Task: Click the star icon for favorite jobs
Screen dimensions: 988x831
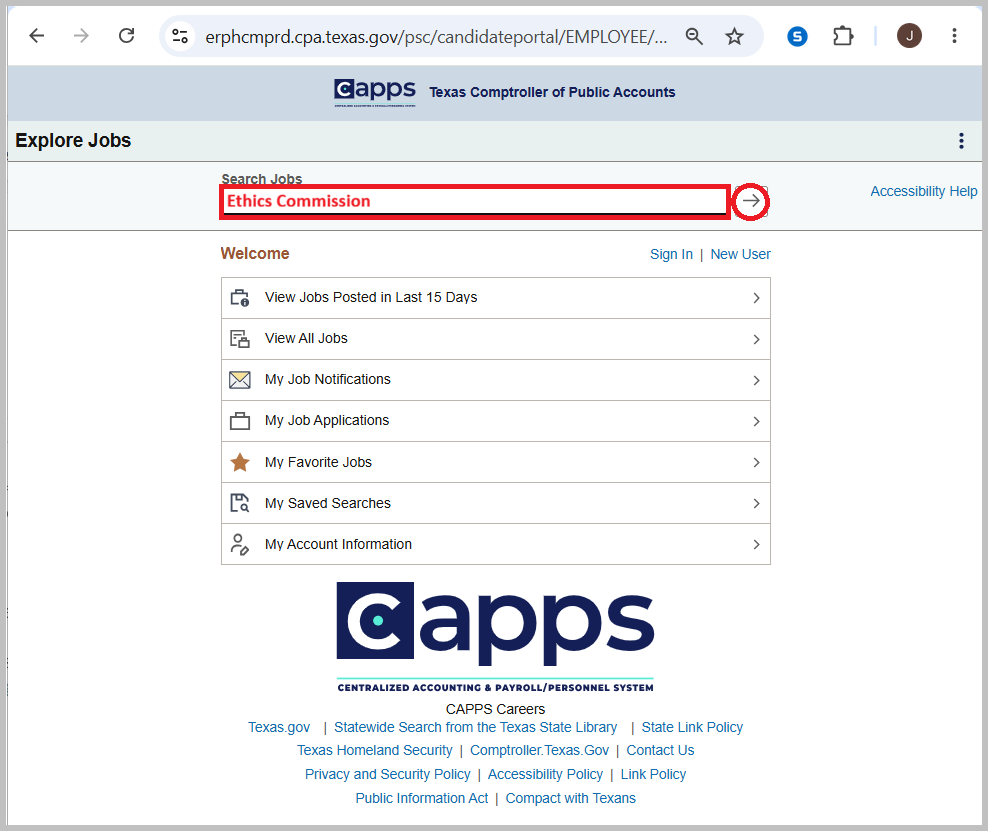Action: [x=240, y=462]
